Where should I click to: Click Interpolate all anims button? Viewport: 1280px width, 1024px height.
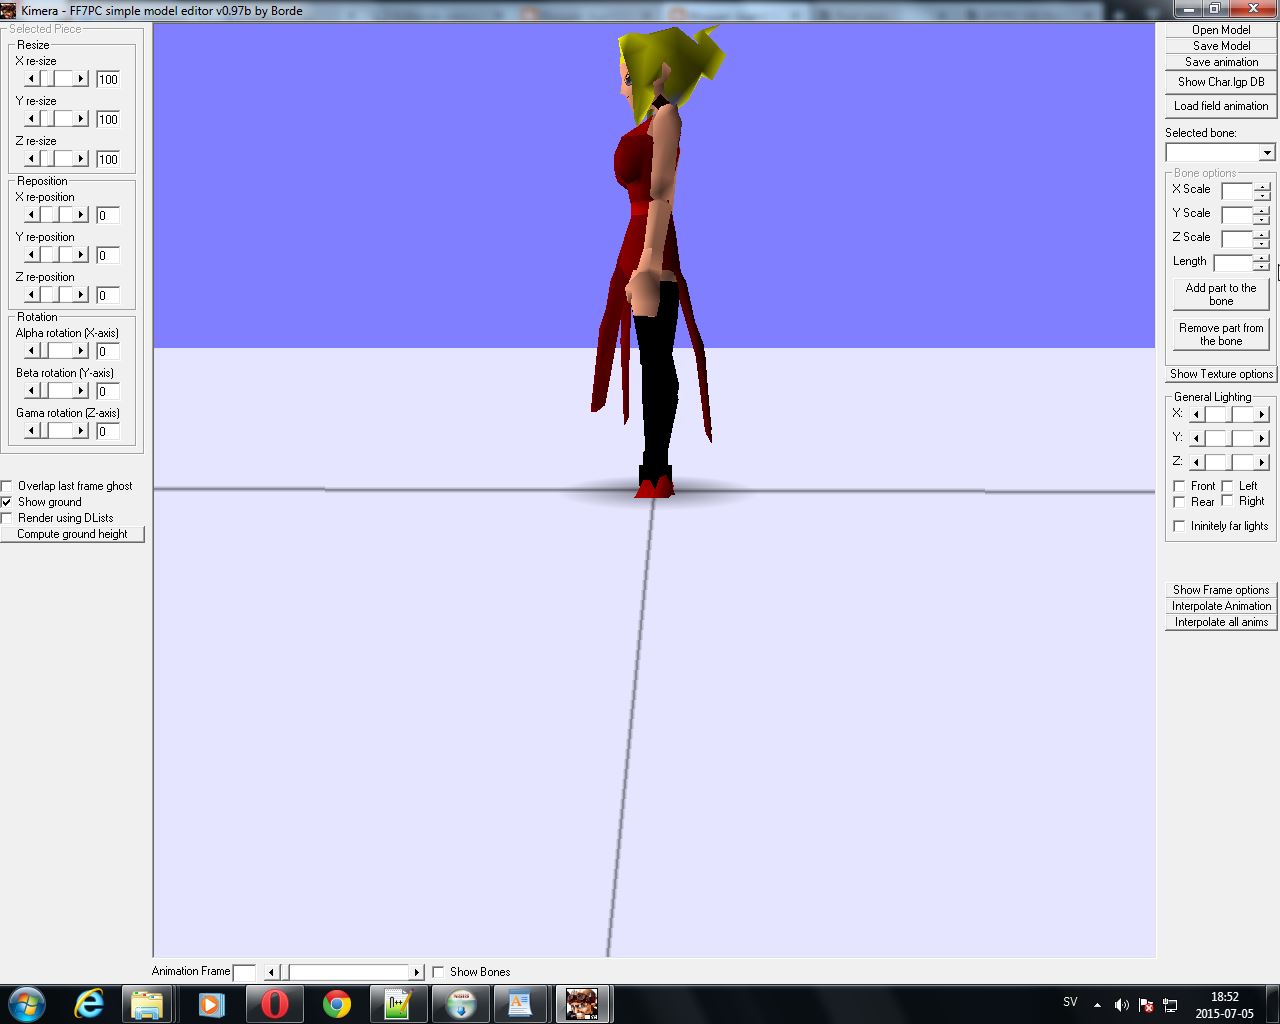(1221, 622)
